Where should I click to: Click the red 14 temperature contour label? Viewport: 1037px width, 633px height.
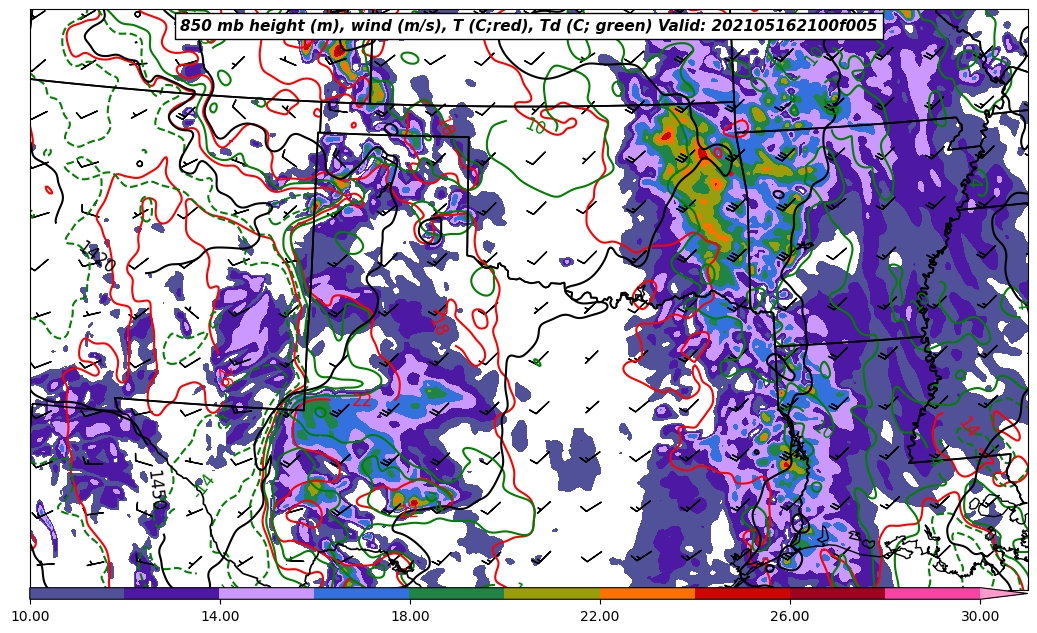[968, 425]
